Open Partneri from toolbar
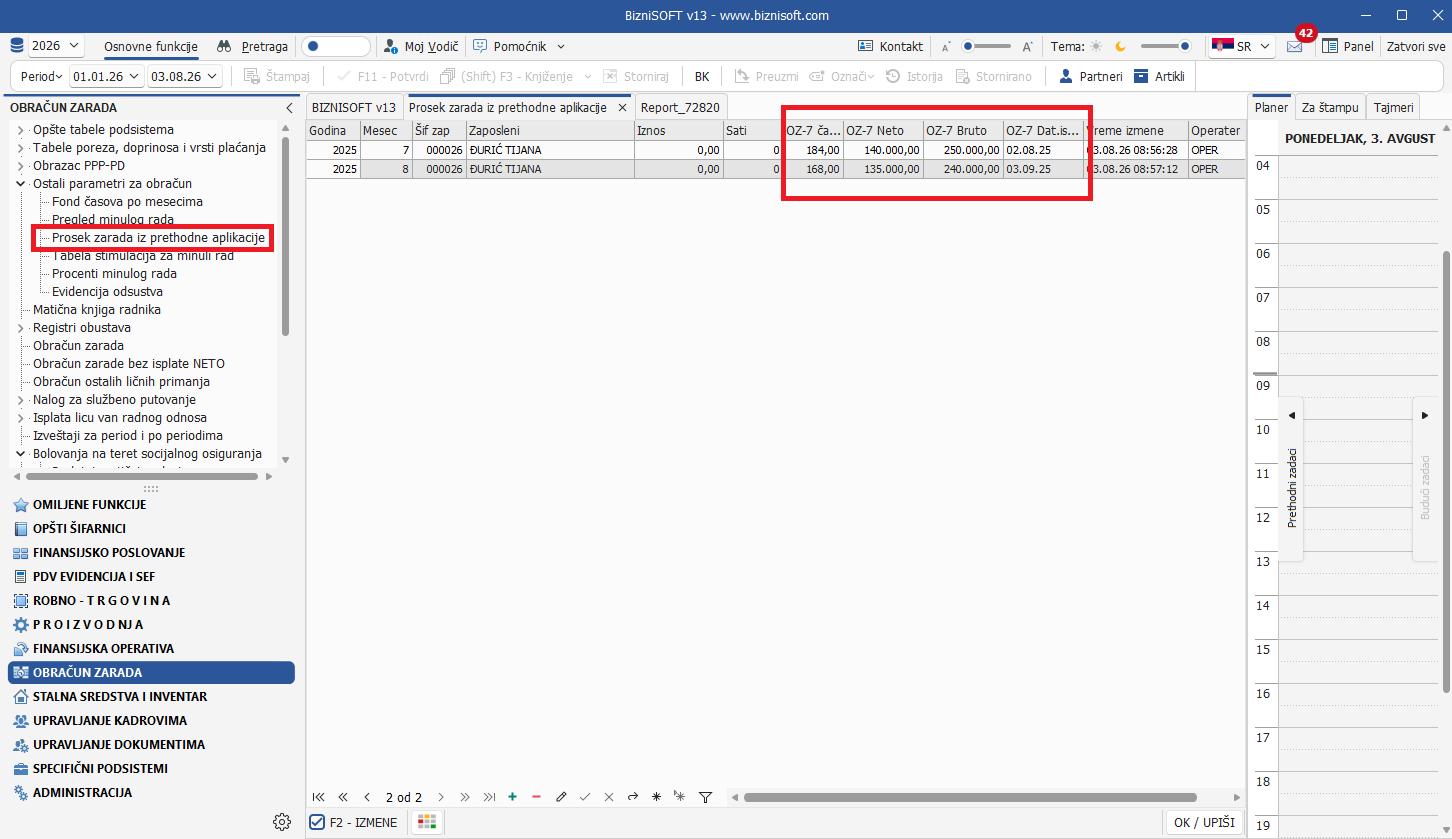This screenshot has height=839, width=1452. click(x=1090, y=76)
